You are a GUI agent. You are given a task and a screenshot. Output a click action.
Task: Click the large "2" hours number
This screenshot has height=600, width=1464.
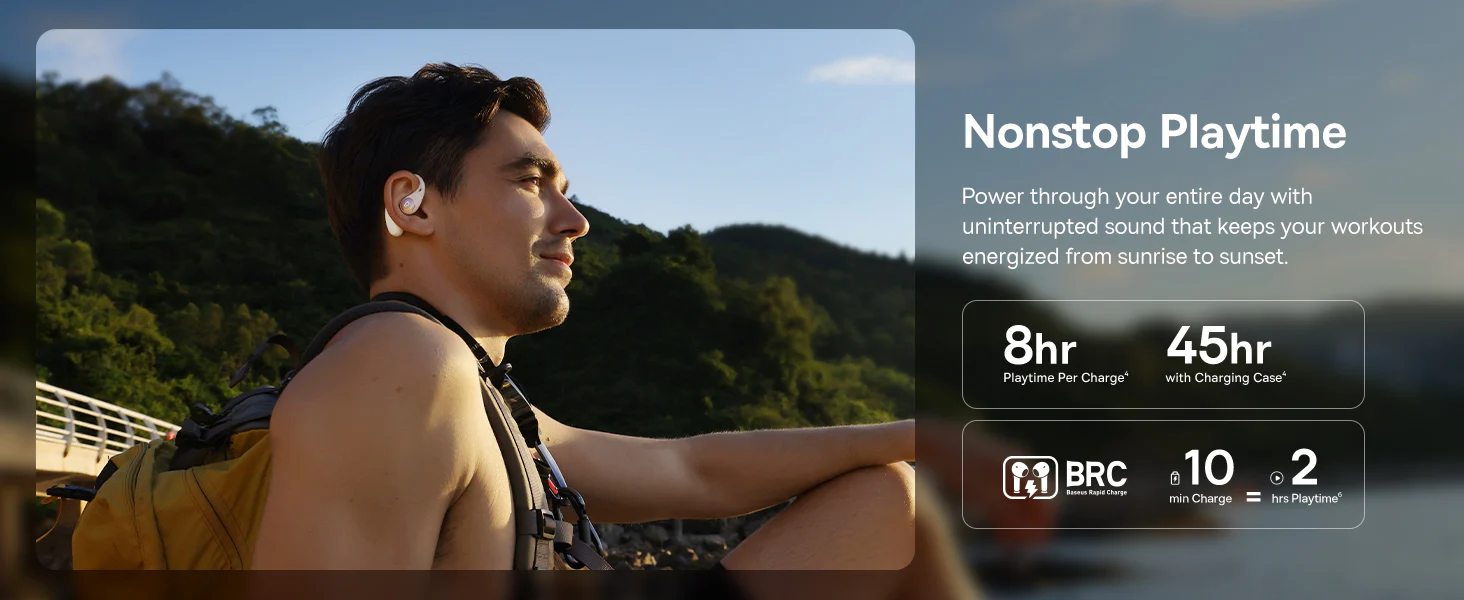1304,468
